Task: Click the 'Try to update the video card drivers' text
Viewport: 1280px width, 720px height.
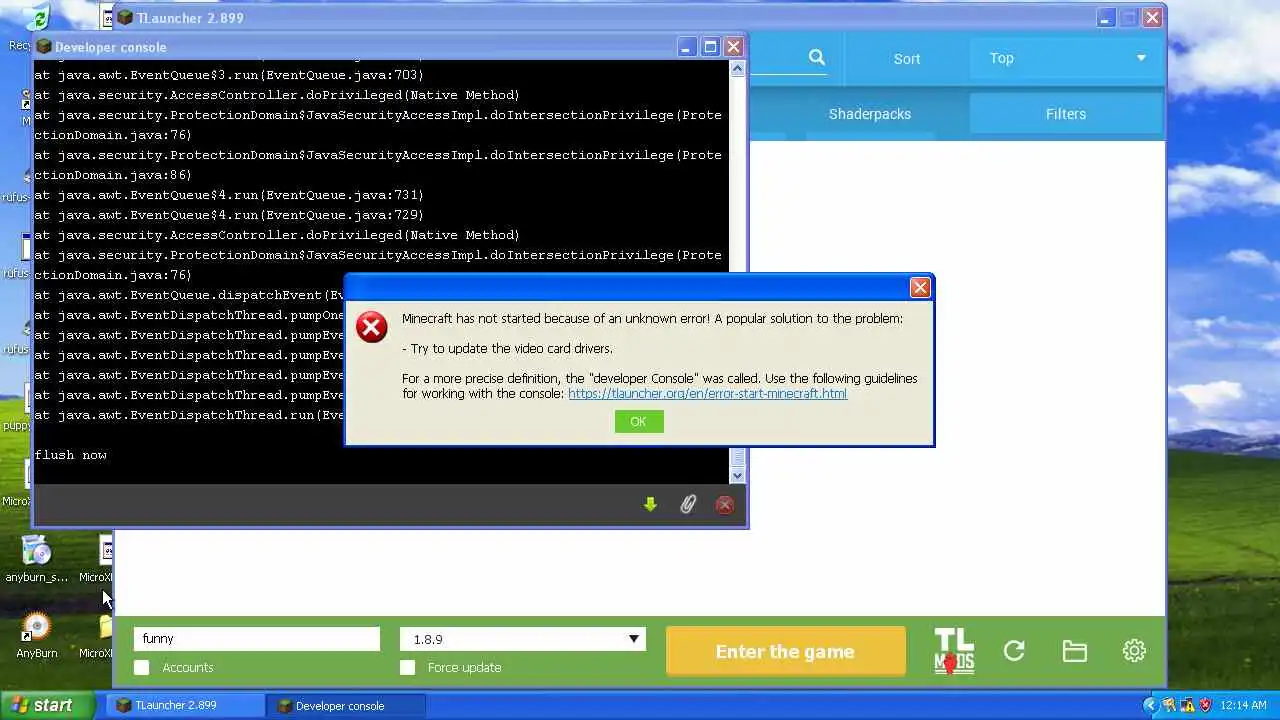Action: pos(507,349)
